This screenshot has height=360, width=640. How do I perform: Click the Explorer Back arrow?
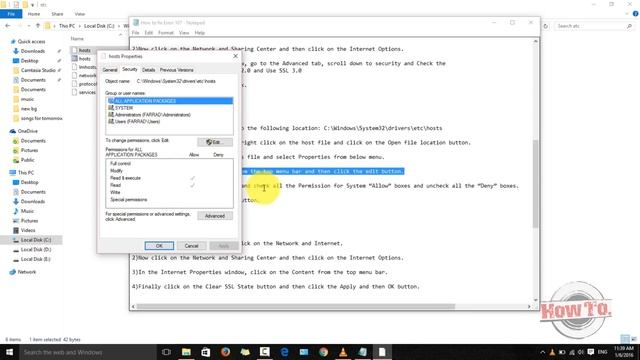click(8, 26)
